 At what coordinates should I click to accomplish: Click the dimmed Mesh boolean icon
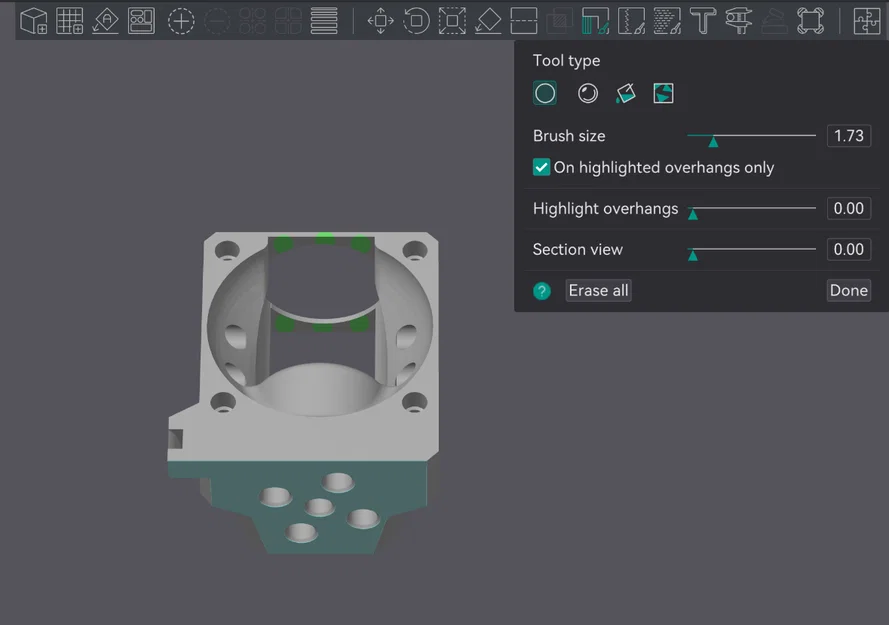559,21
